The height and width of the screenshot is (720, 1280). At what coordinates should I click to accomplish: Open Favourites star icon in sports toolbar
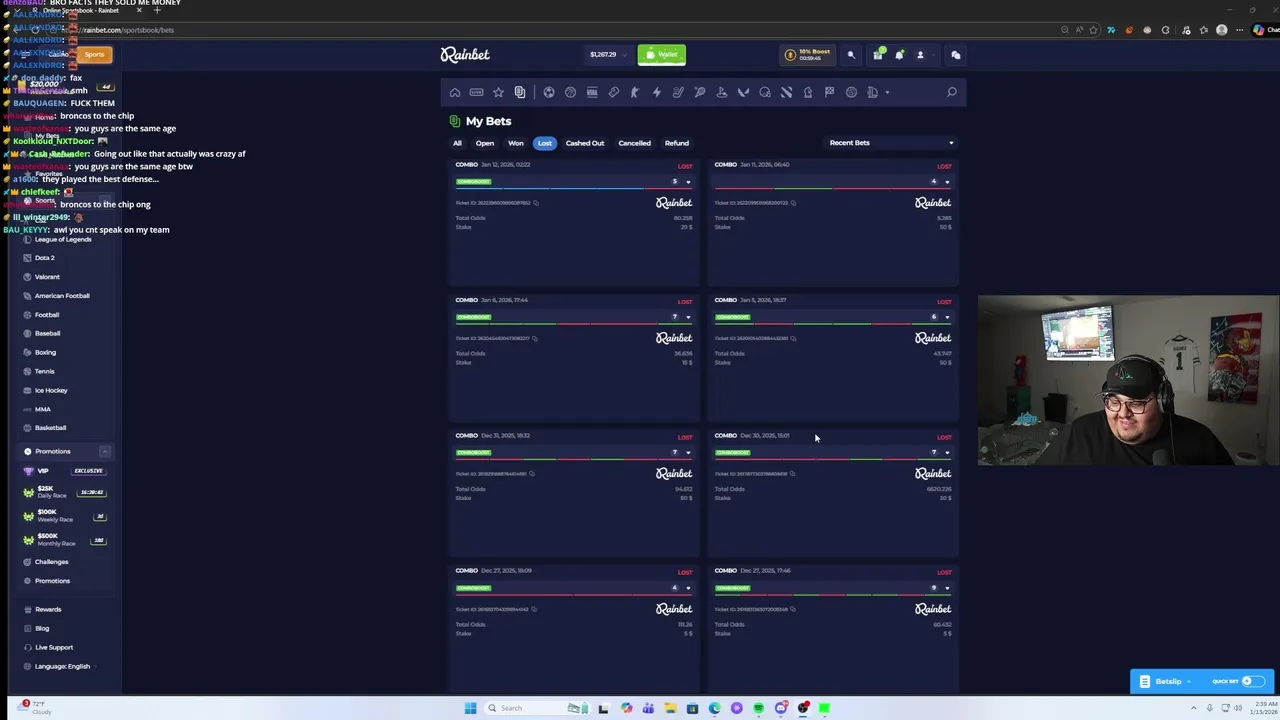tap(498, 92)
